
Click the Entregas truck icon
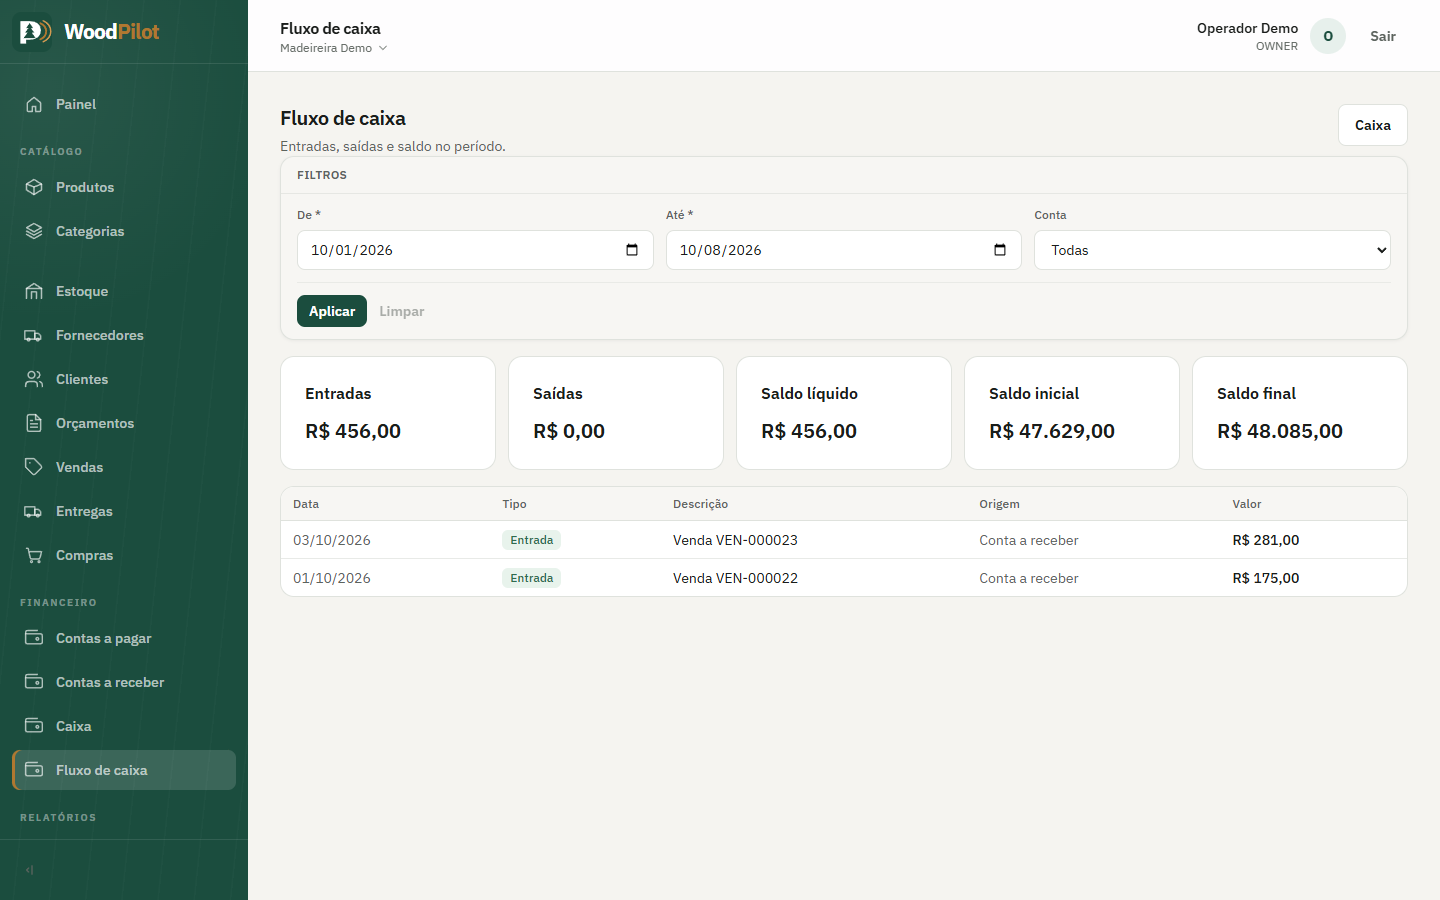click(34, 511)
